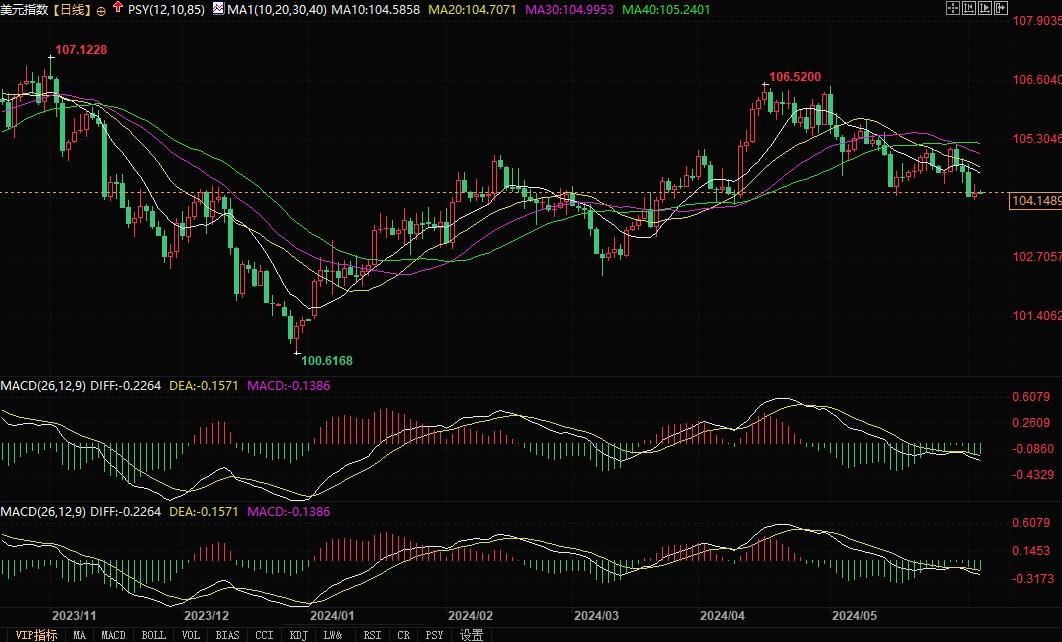Select the VOL indicator
The height and width of the screenshot is (642, 1062).
point(191,634)
